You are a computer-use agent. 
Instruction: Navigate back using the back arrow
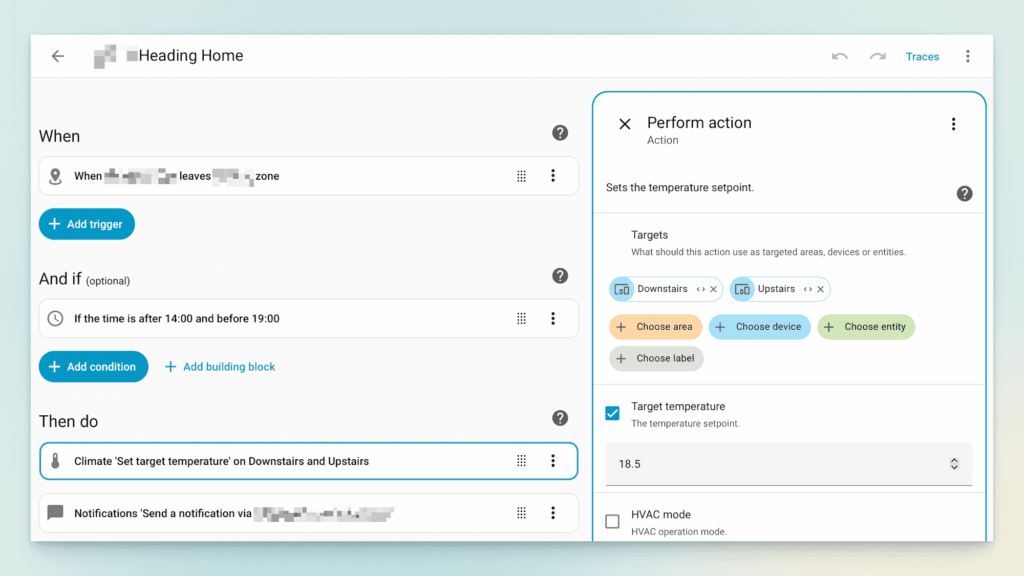57,56
